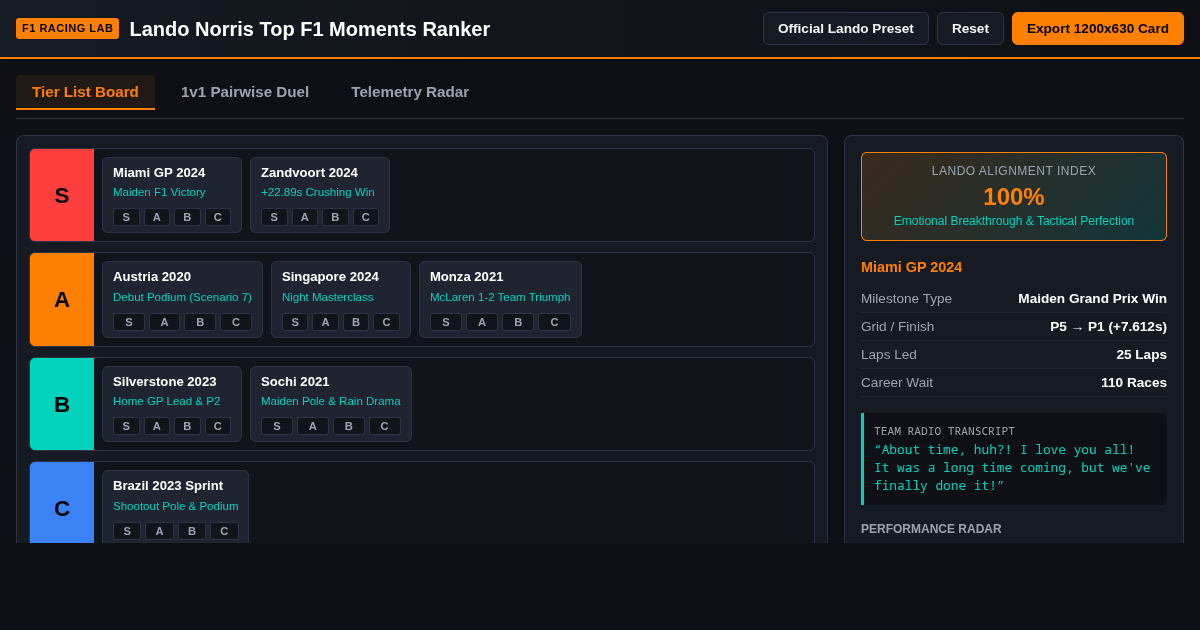The image size is (1200, 630).
Task: Select the Austria 2020 card title
Action: 152,276
